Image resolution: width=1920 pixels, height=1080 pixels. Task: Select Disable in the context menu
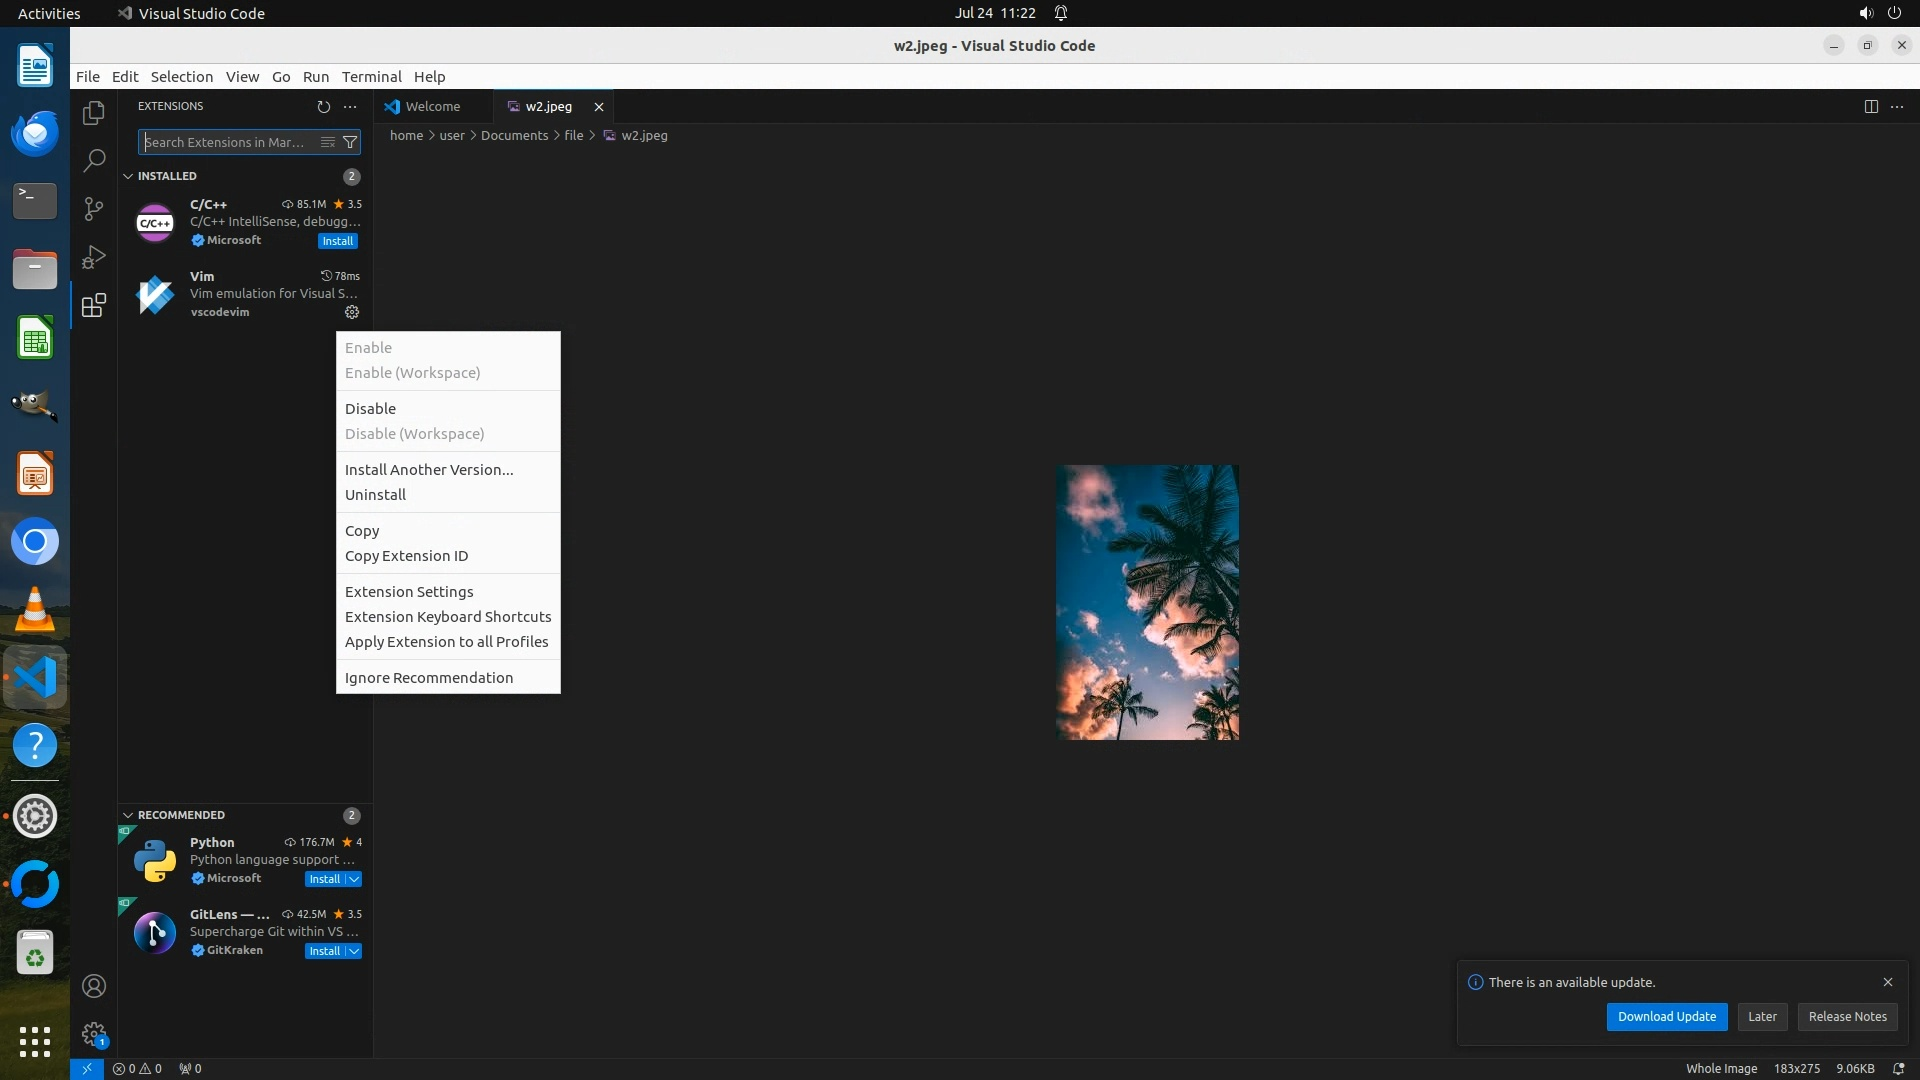(370, 408)
